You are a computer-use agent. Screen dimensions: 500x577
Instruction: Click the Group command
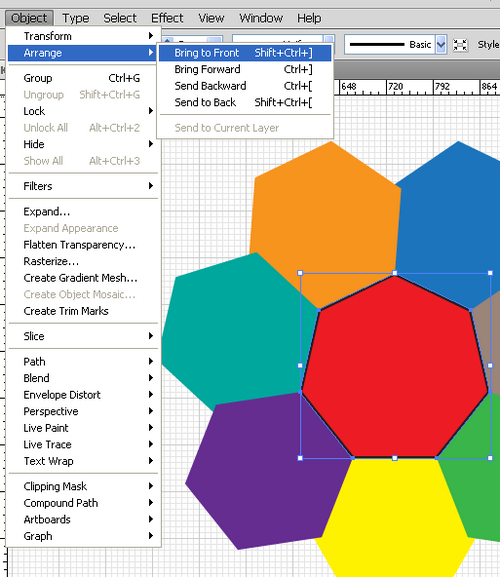(83, 78)
